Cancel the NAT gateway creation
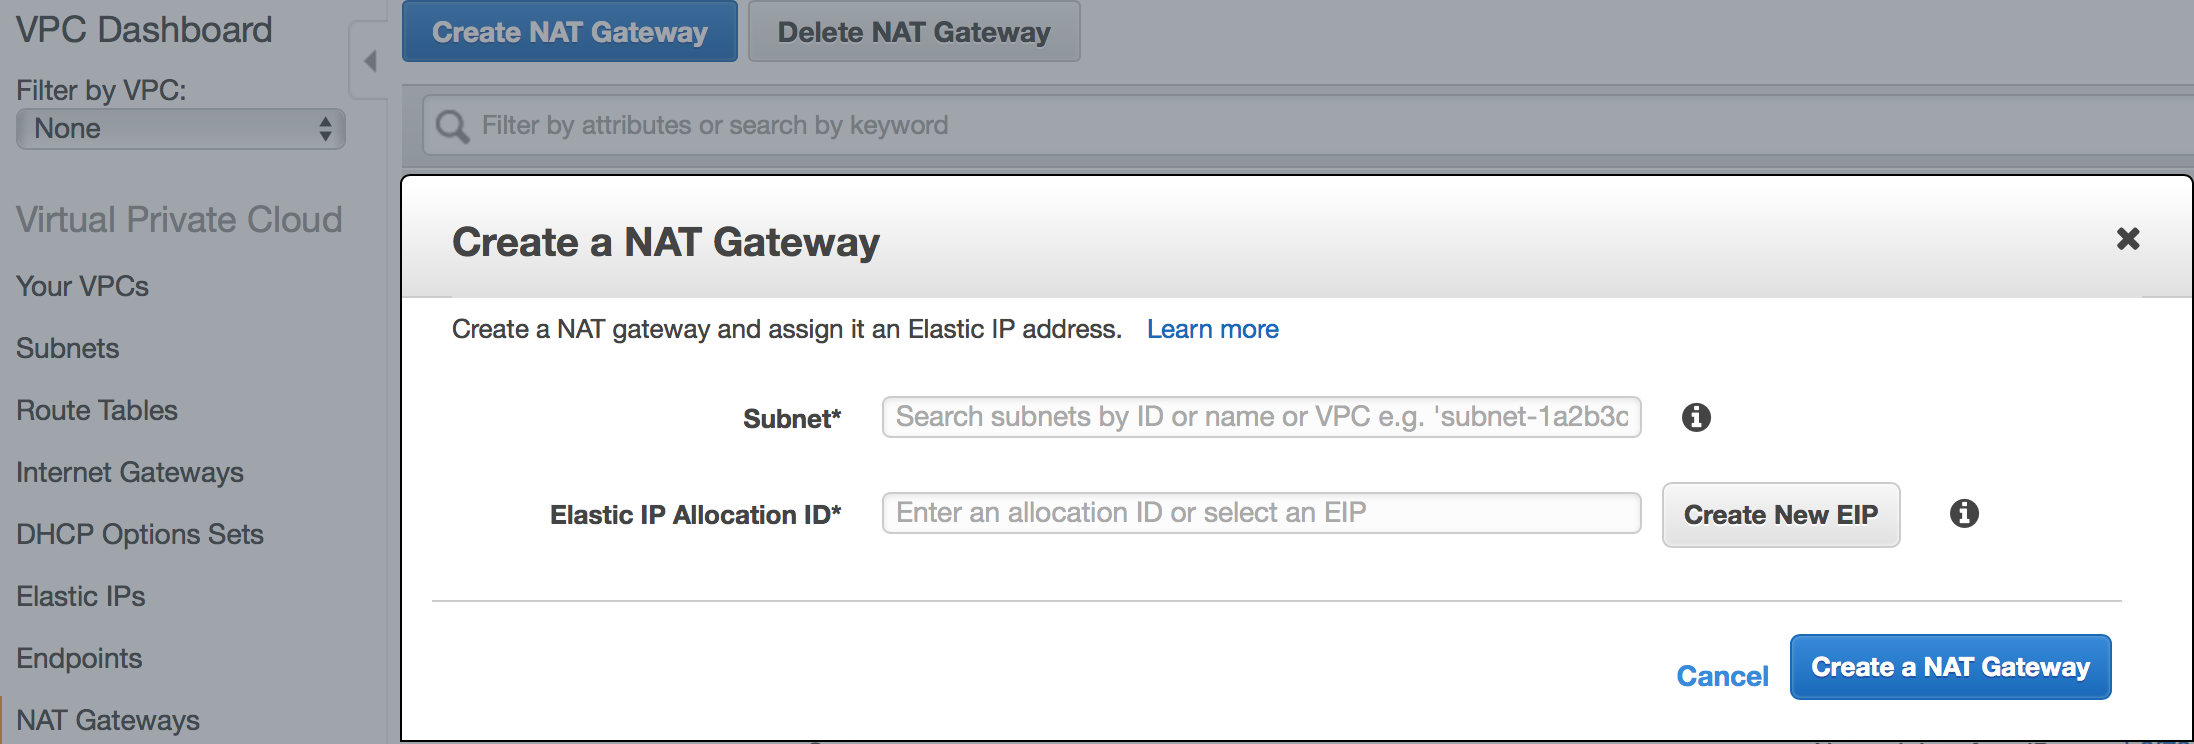Image resolution: width=2194 pixels, height=744 pixels. point(1722,676)
